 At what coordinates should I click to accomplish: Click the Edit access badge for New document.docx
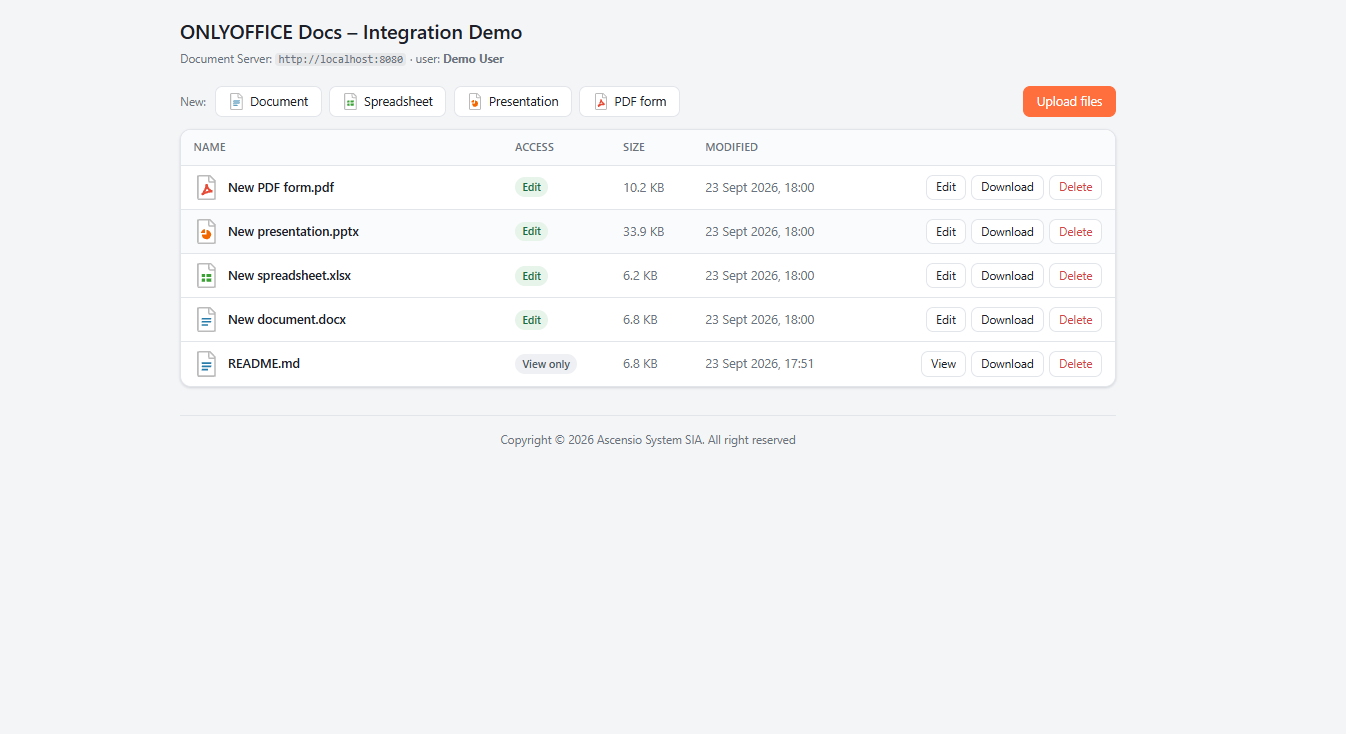coord(531,319)
